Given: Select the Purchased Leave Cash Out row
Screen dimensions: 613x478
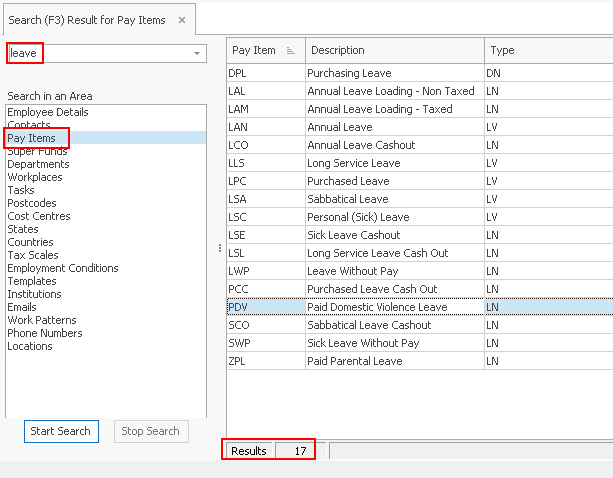Looking at the screenshot, I should [x=420, y=289].
